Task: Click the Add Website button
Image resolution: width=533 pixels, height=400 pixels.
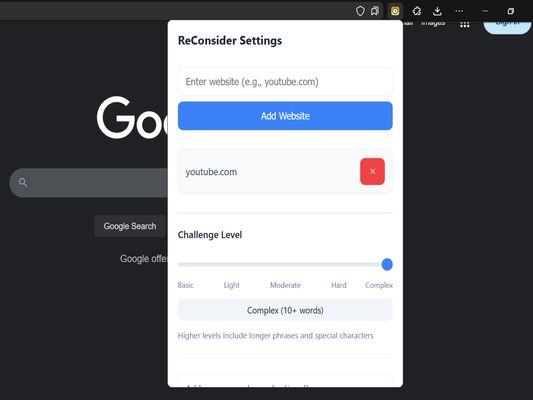Action: point(285,116)
